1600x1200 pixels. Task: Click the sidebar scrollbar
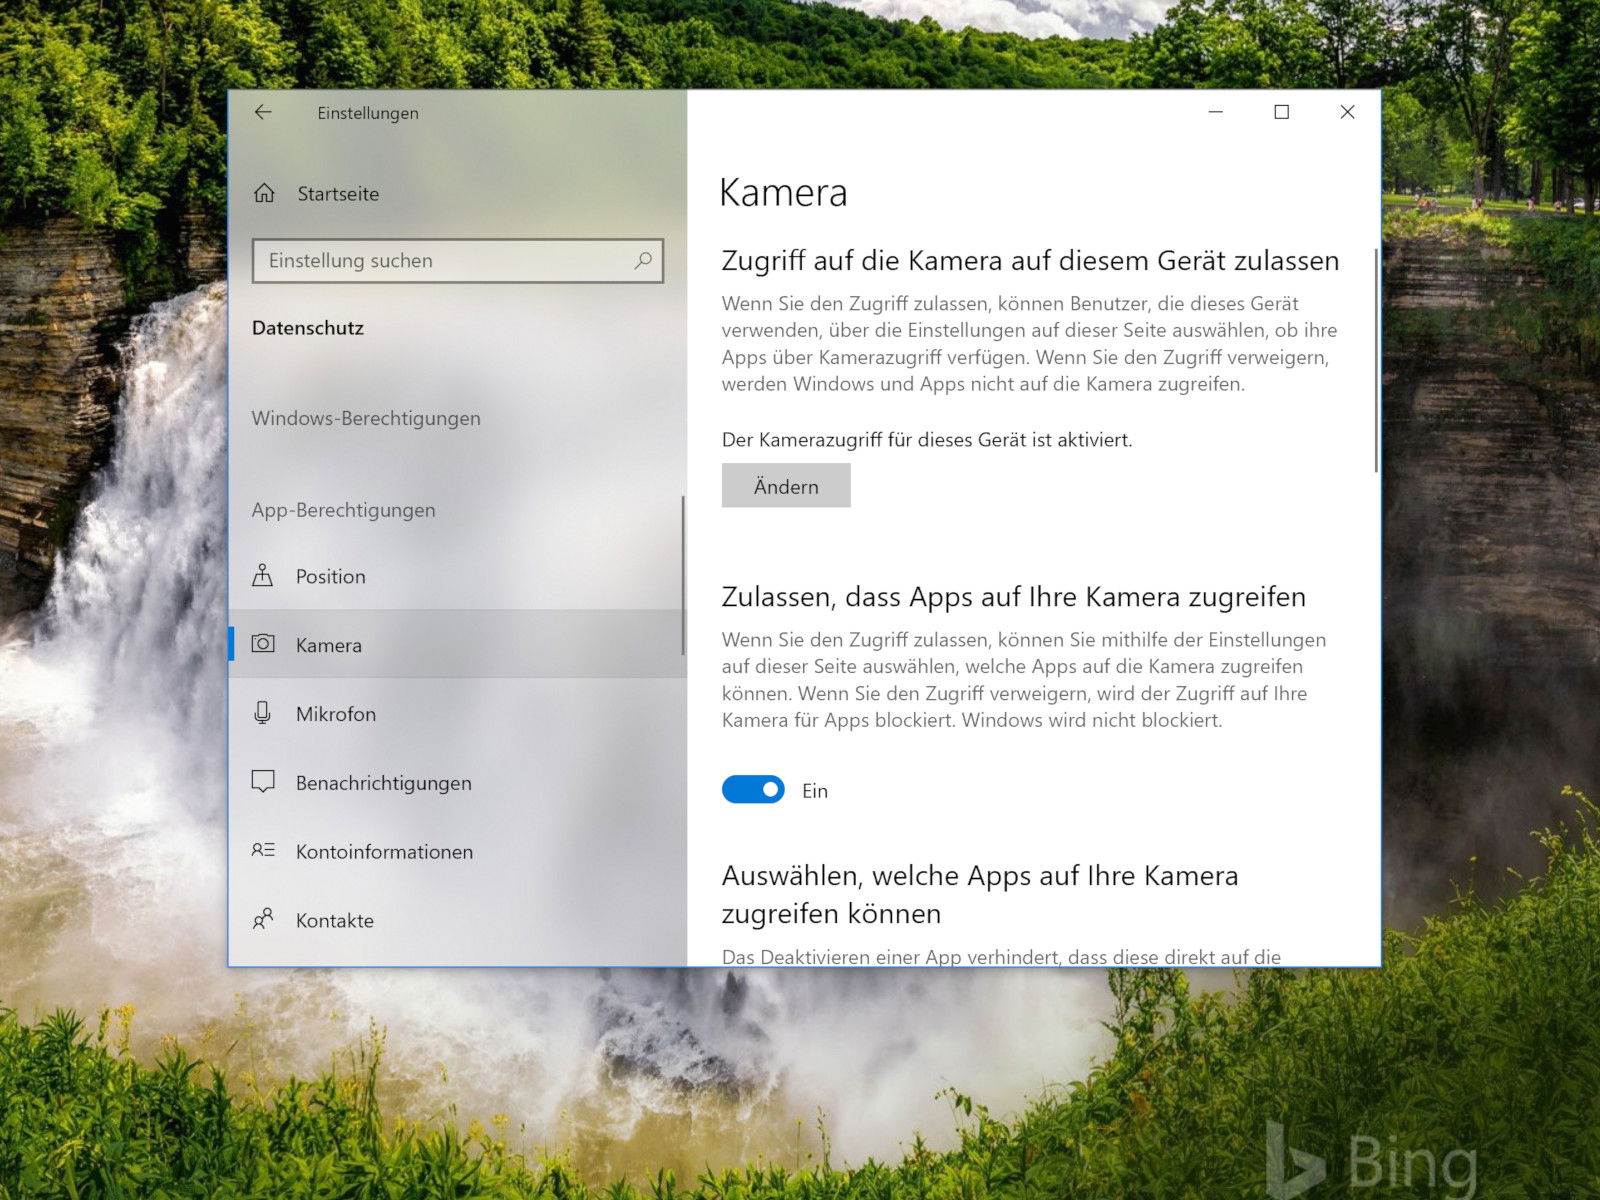point(683,575)
